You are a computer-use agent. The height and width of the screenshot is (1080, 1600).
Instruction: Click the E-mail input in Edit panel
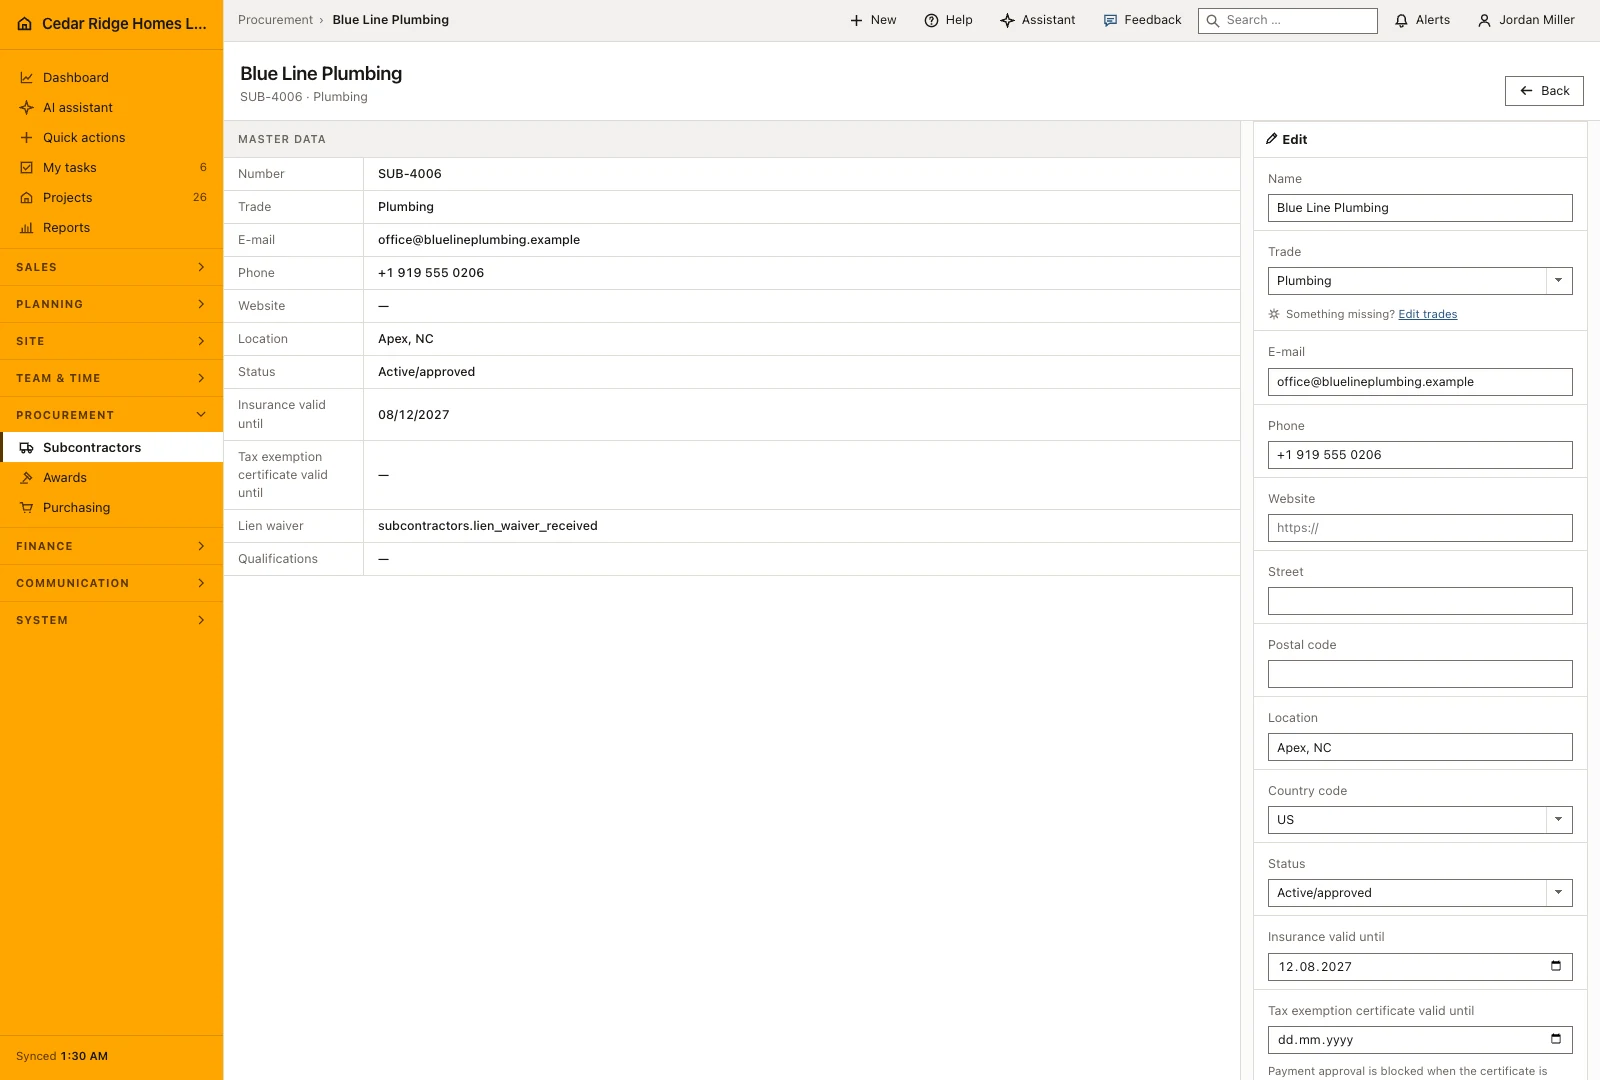click(1420, 382)
